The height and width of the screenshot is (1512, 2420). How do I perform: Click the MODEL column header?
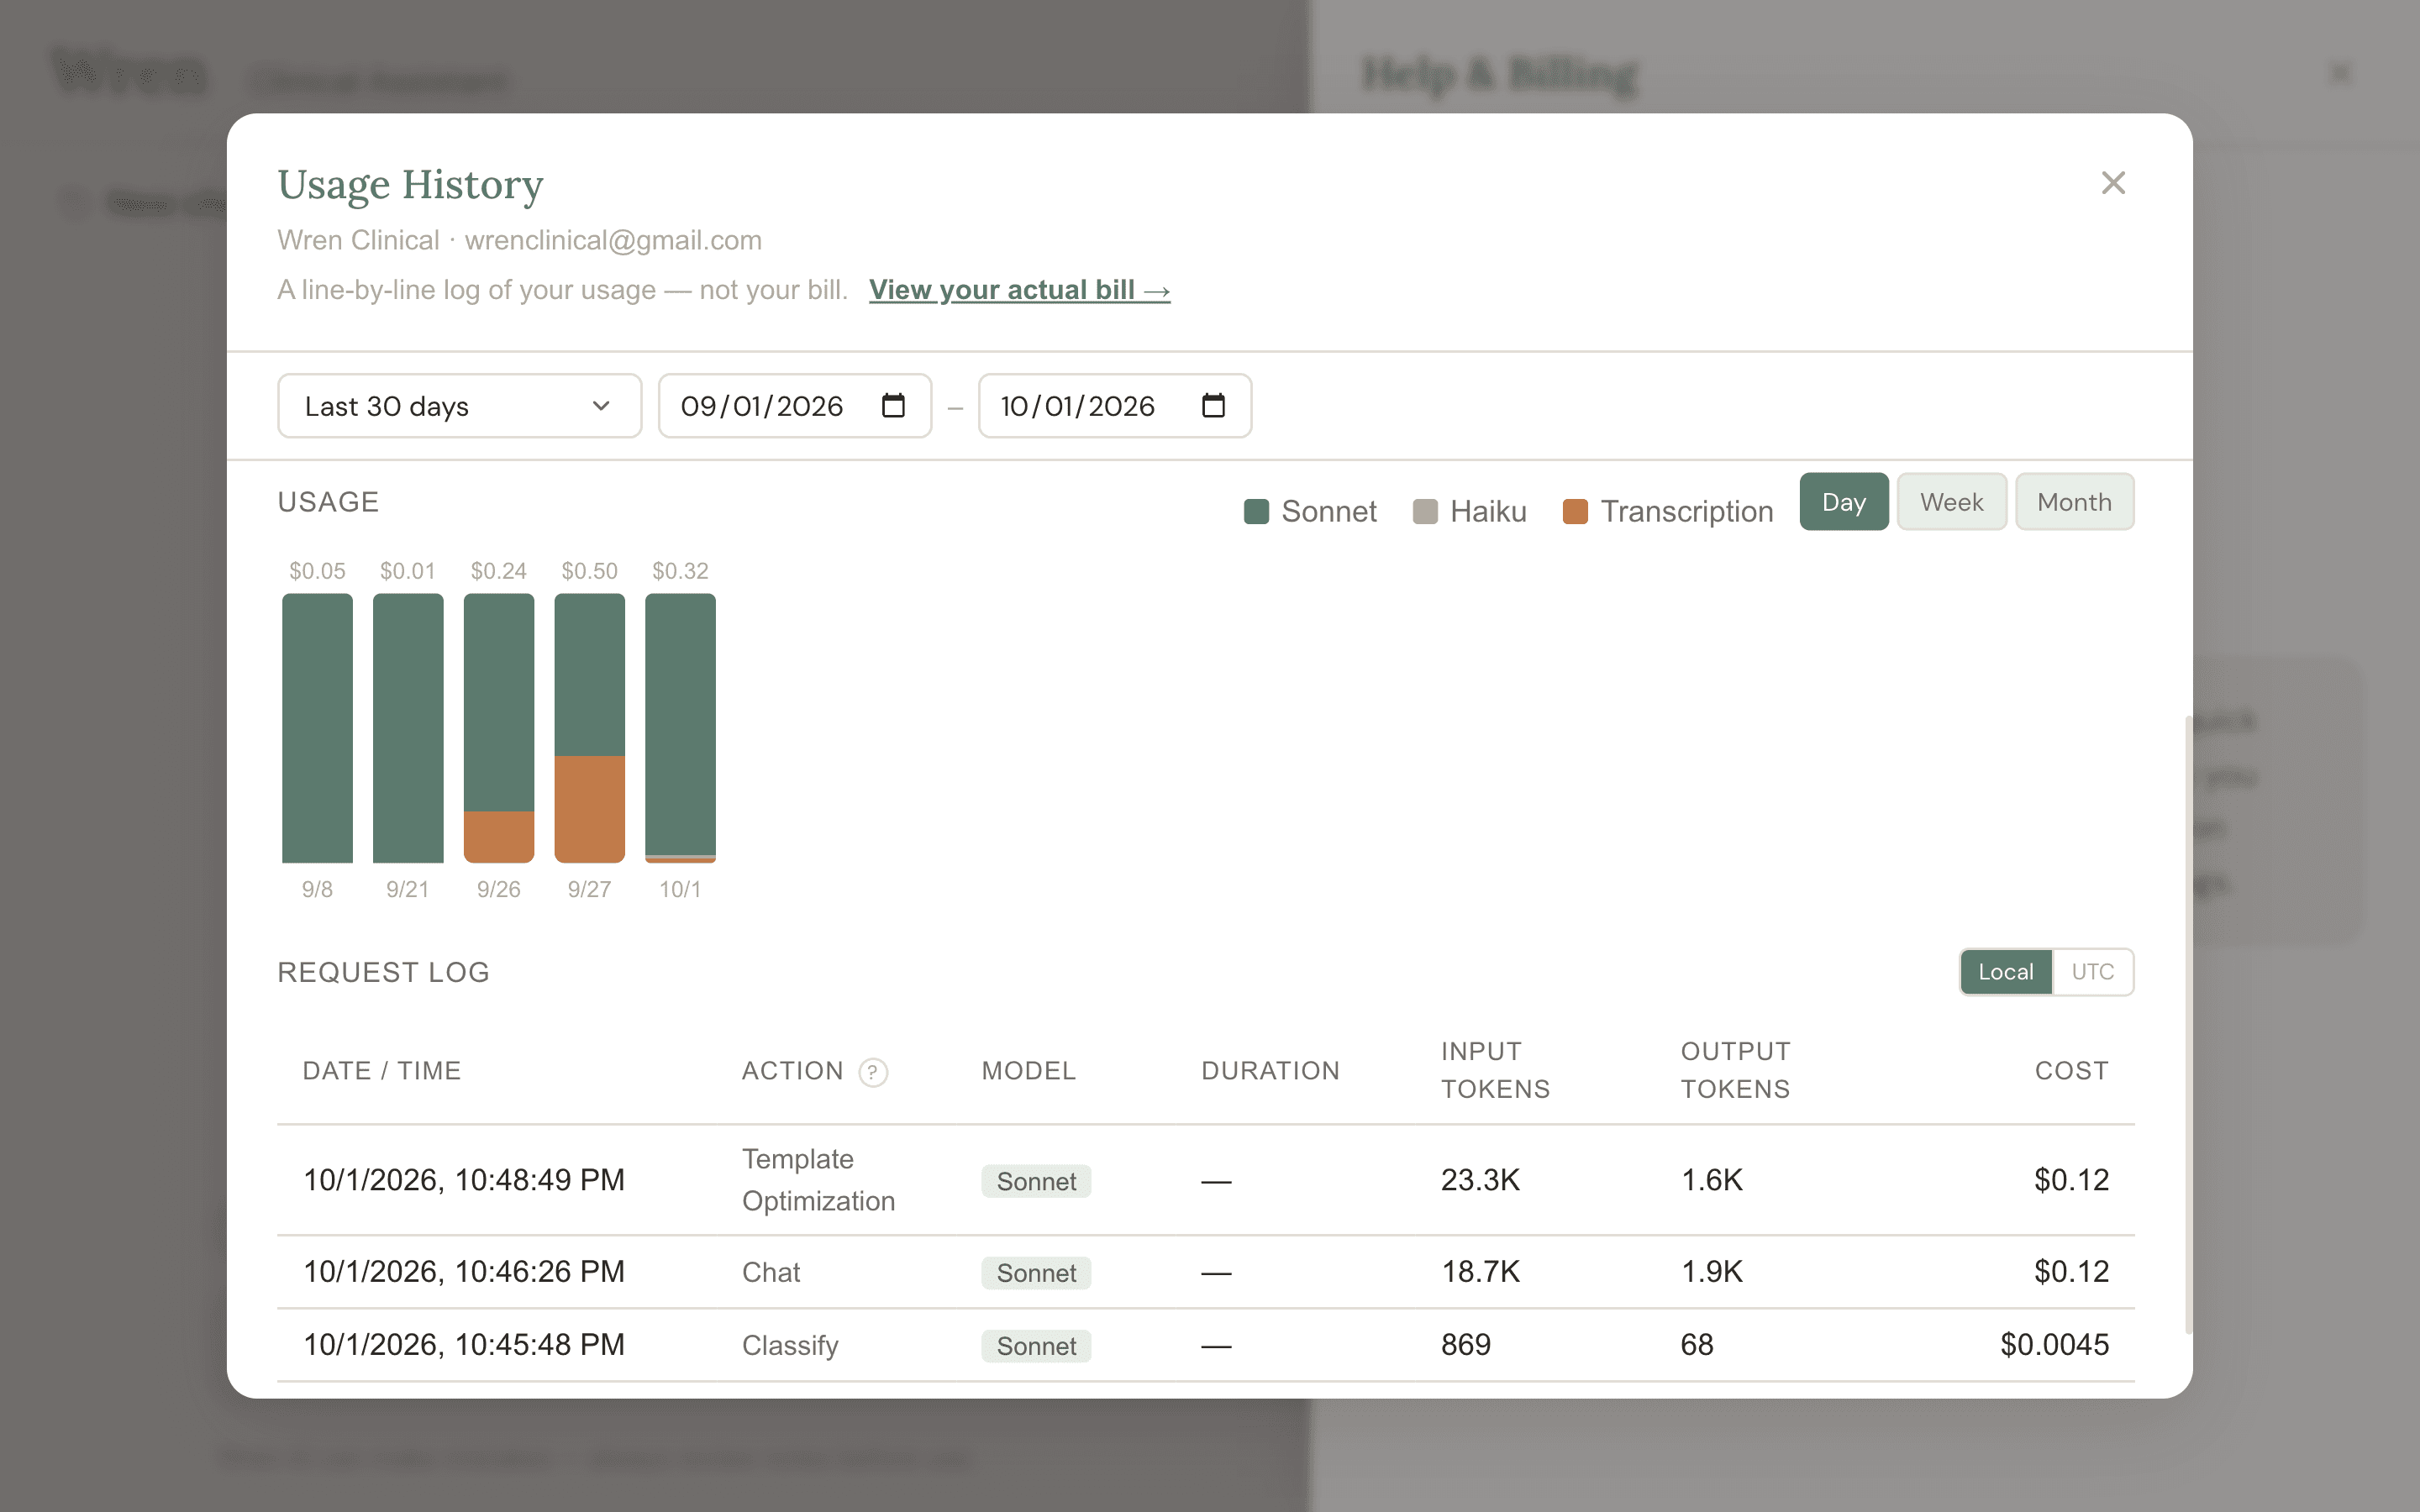click(1029, 1071)
